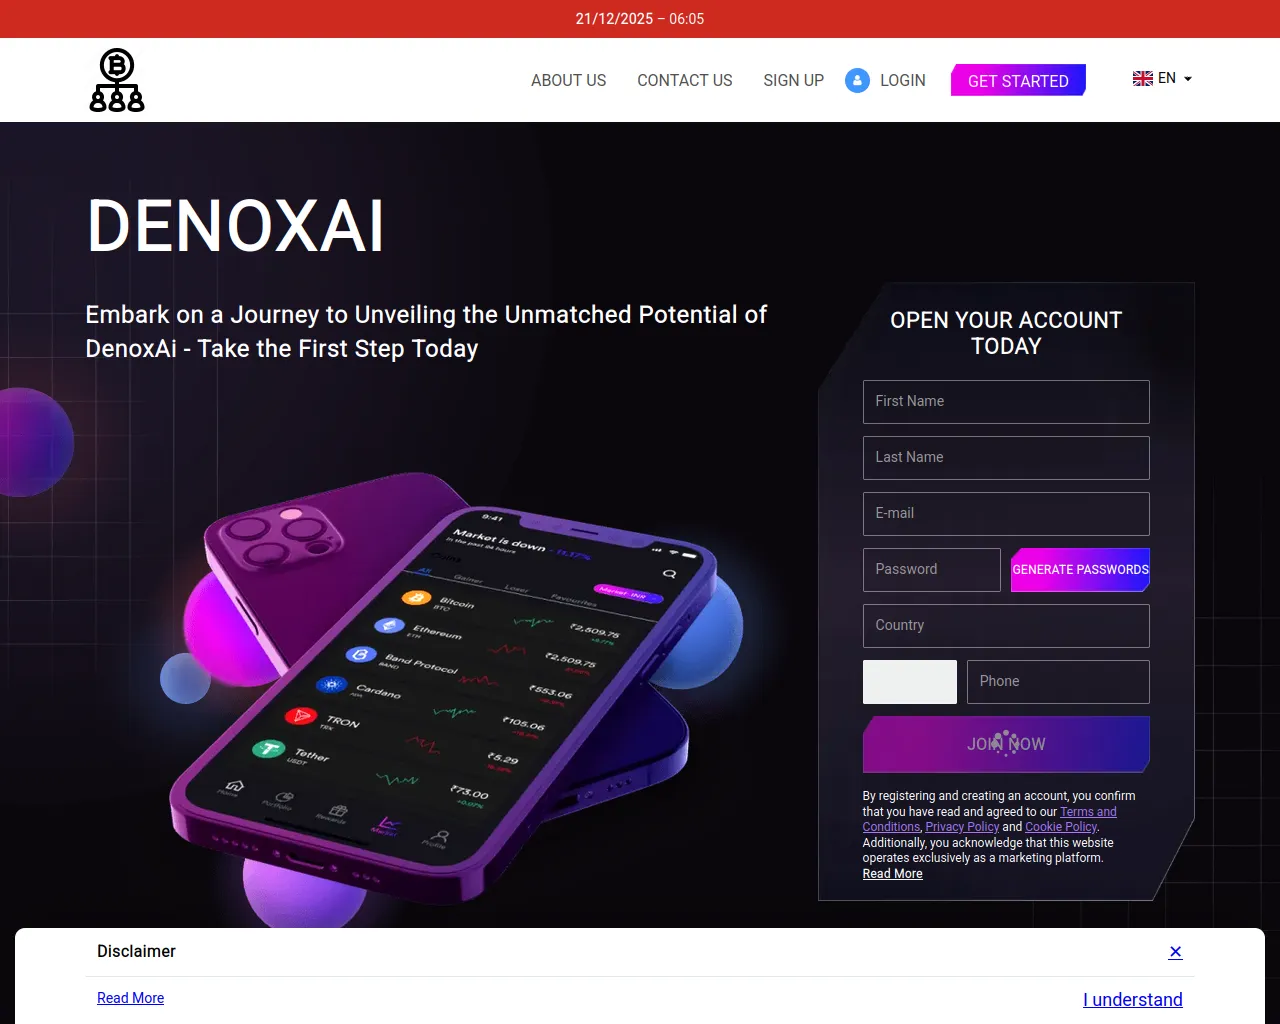The height and width of the screenshot is (1024, 1280).
Task: Go to the CONTACT US page
Action: pyautogui.click(x=685, y=80)
